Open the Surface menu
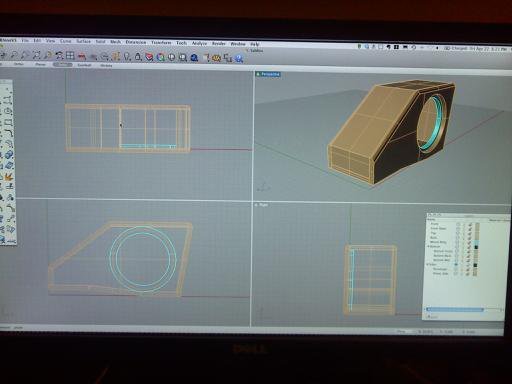The height and width of the screenshot is (384, 512). [x=83, y=41]
